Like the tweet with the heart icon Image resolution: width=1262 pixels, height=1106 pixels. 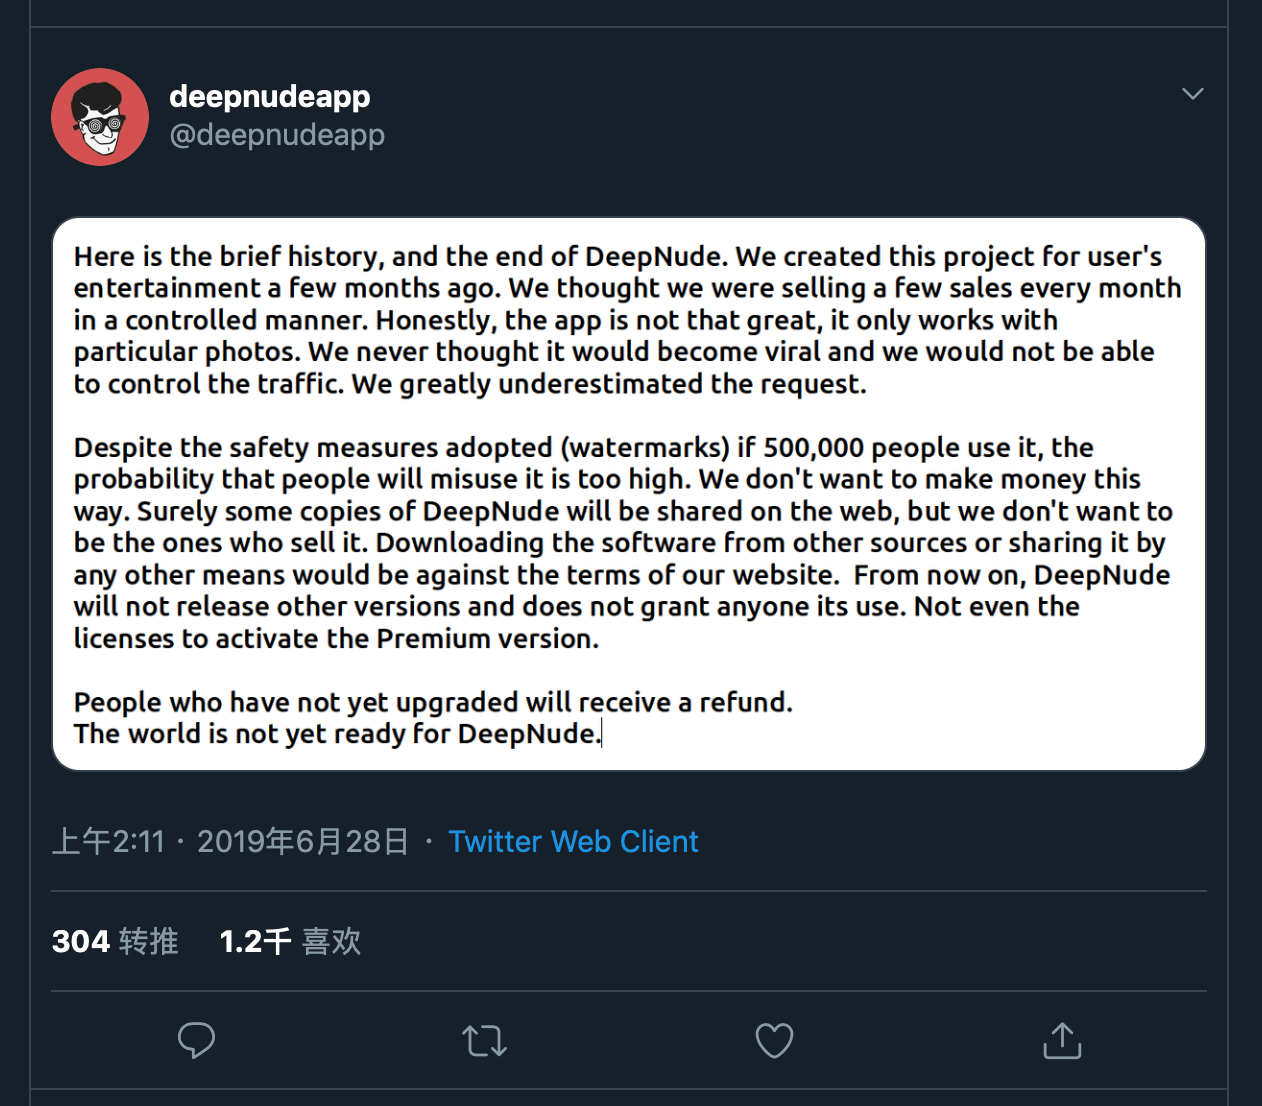pyautogui.click(x=774, y=1040)
